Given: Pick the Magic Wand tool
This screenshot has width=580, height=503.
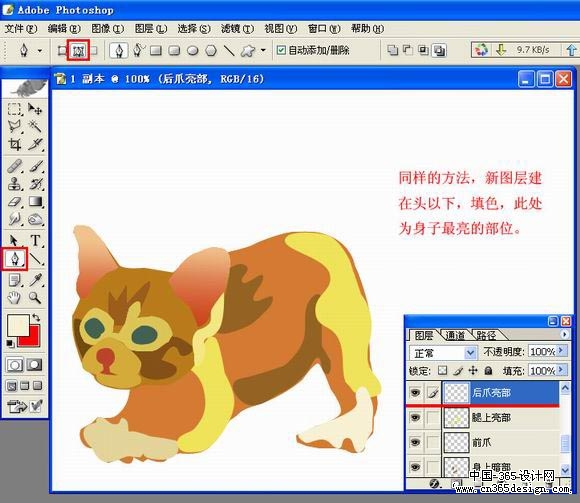Looking at the screenshot, I should [36, 126].
